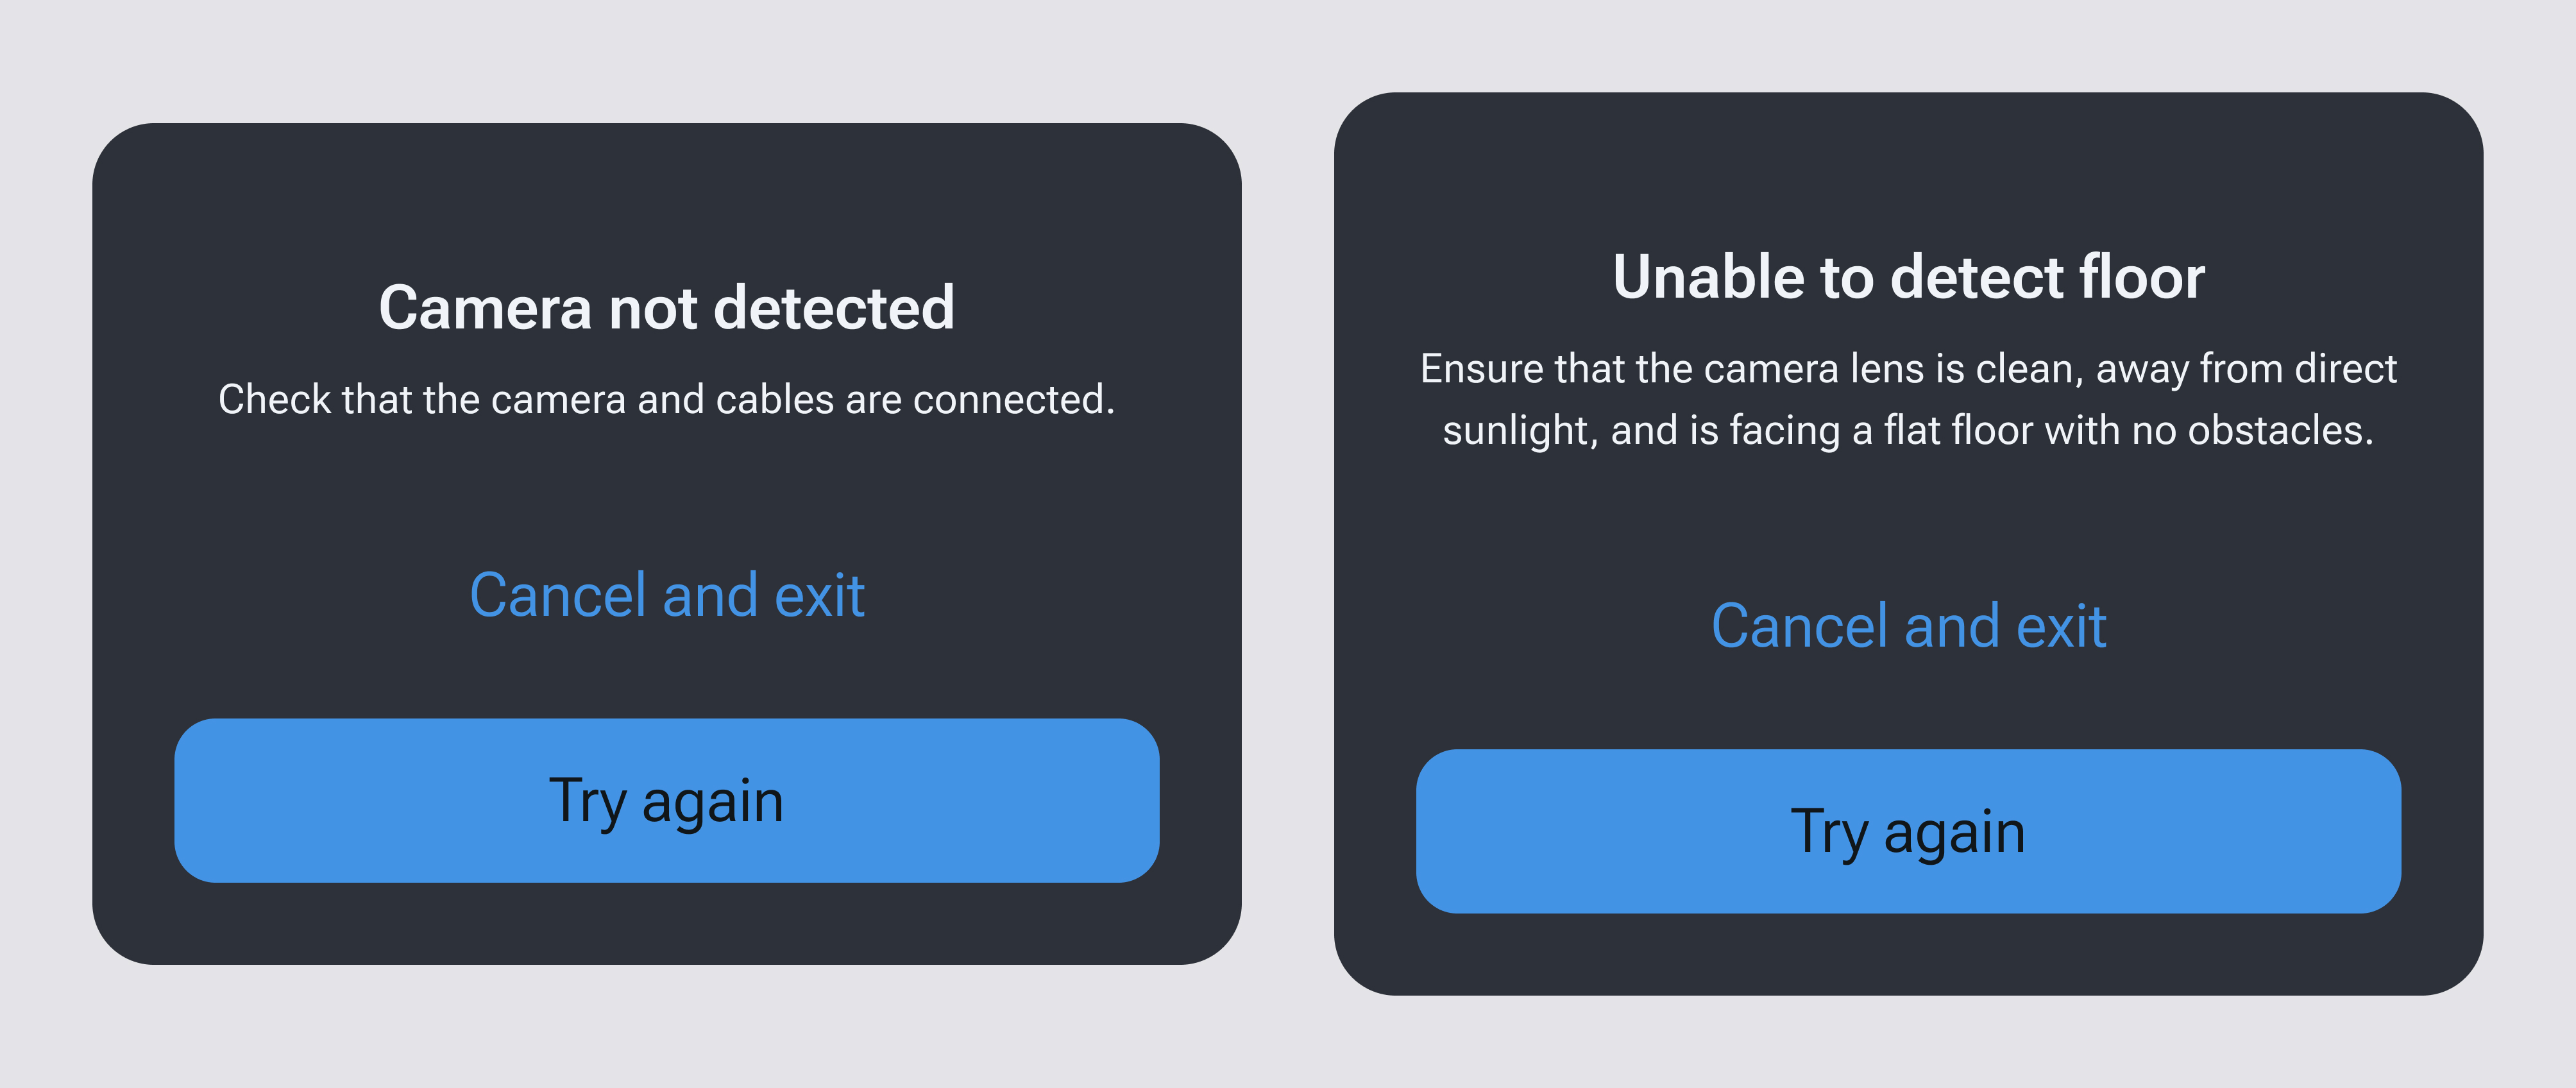The height and width of the screenshot is (1088, 2576).
Task: Exit setup from the camera error dialog
Action: pyautogui.click(x=666, y=596)
